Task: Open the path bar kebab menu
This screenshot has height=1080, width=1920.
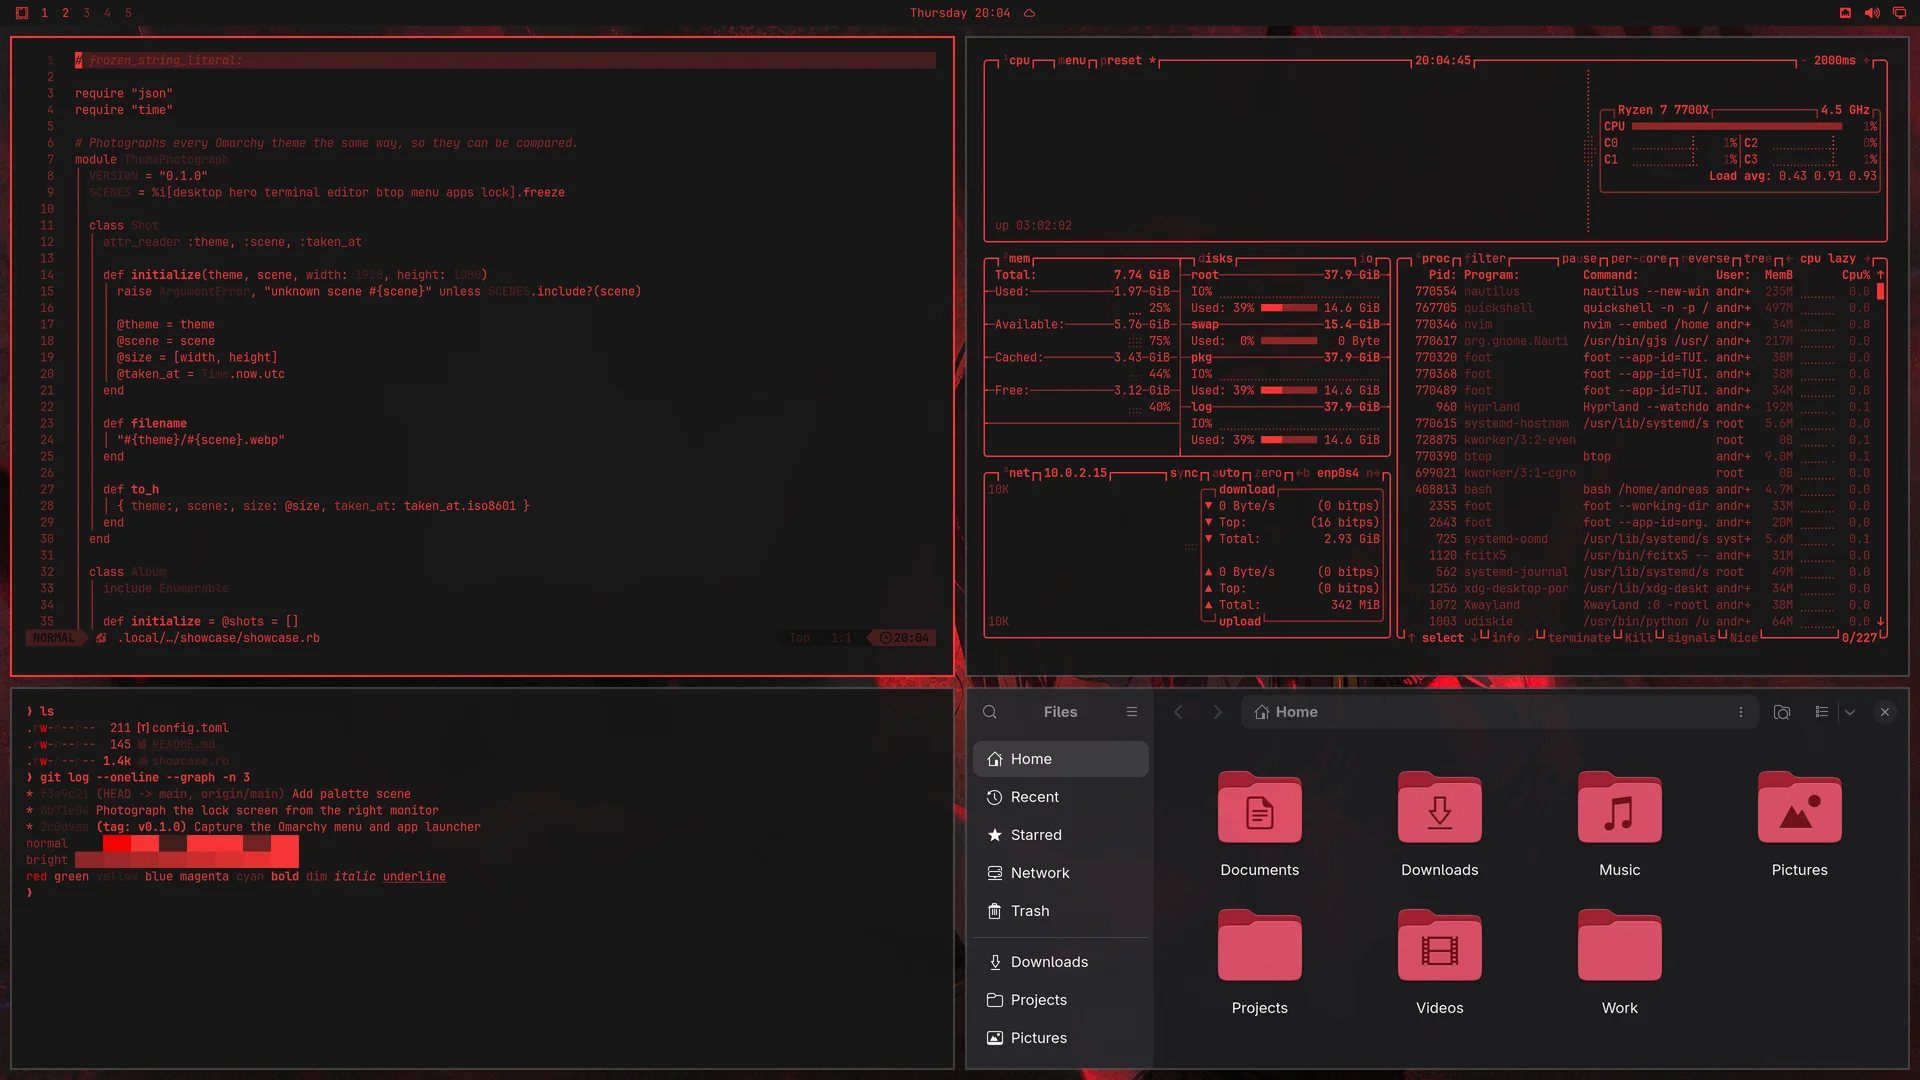Action: point(1741,712)
